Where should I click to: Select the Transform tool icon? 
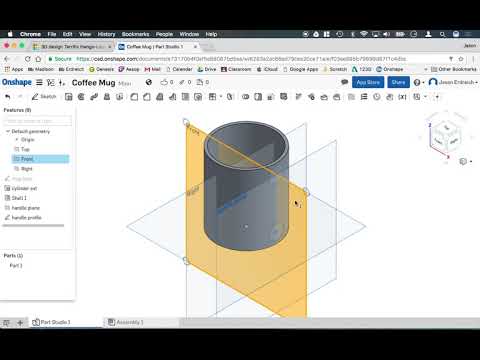(271, 97)
